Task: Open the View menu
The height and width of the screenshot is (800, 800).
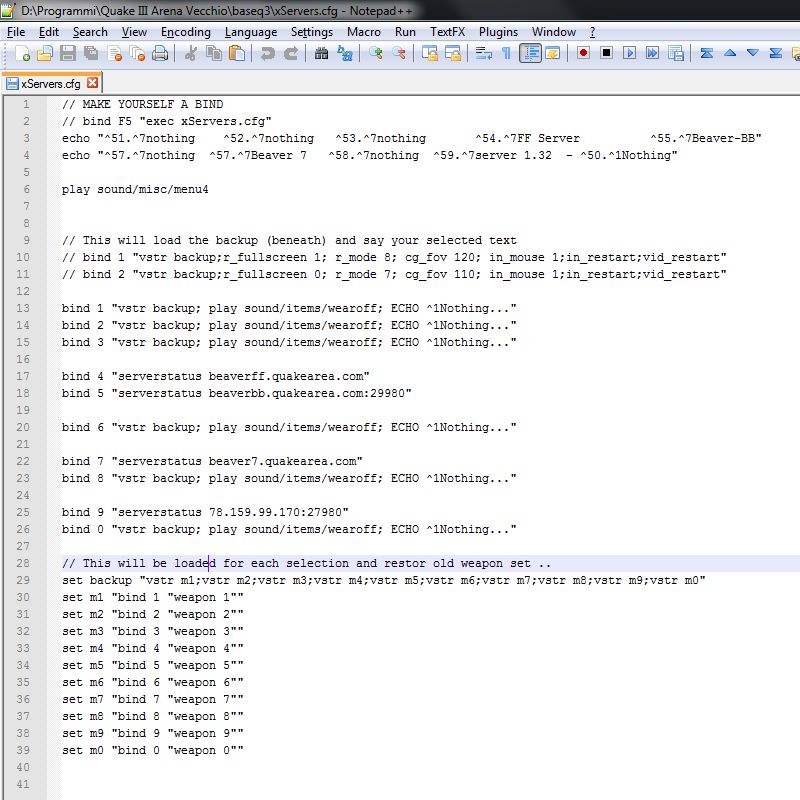Action: click(x=134, y=32)
